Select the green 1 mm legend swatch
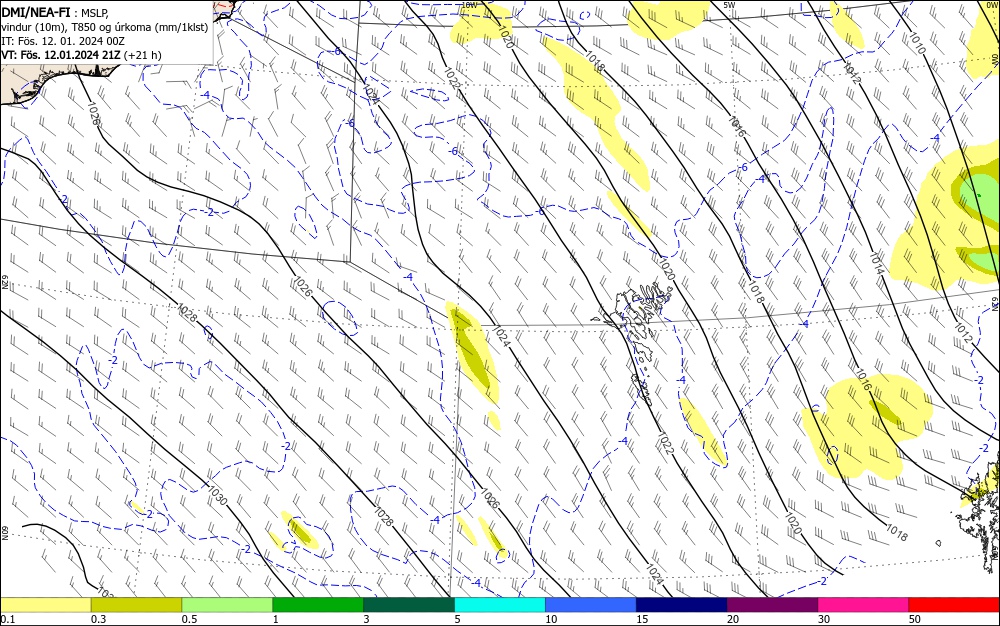 (x=318, y=605)
